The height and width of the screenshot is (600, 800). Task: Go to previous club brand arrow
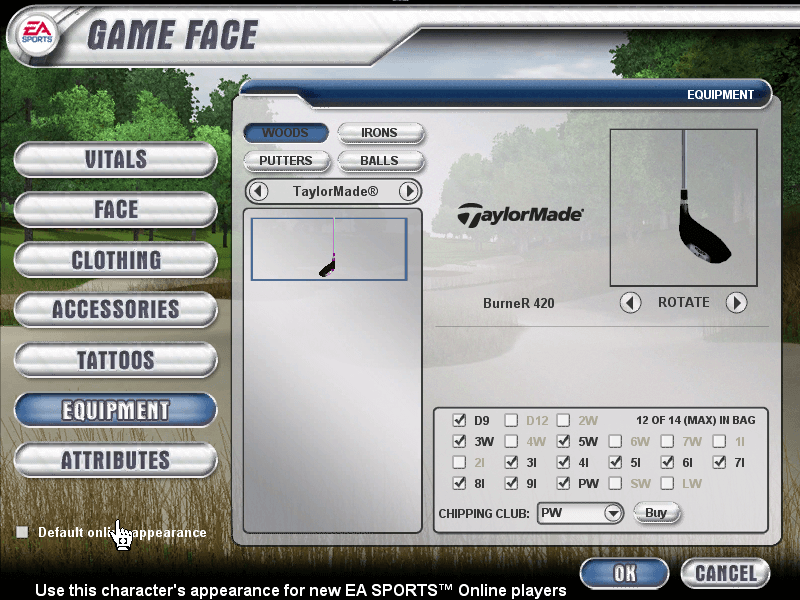pos(258,191)
